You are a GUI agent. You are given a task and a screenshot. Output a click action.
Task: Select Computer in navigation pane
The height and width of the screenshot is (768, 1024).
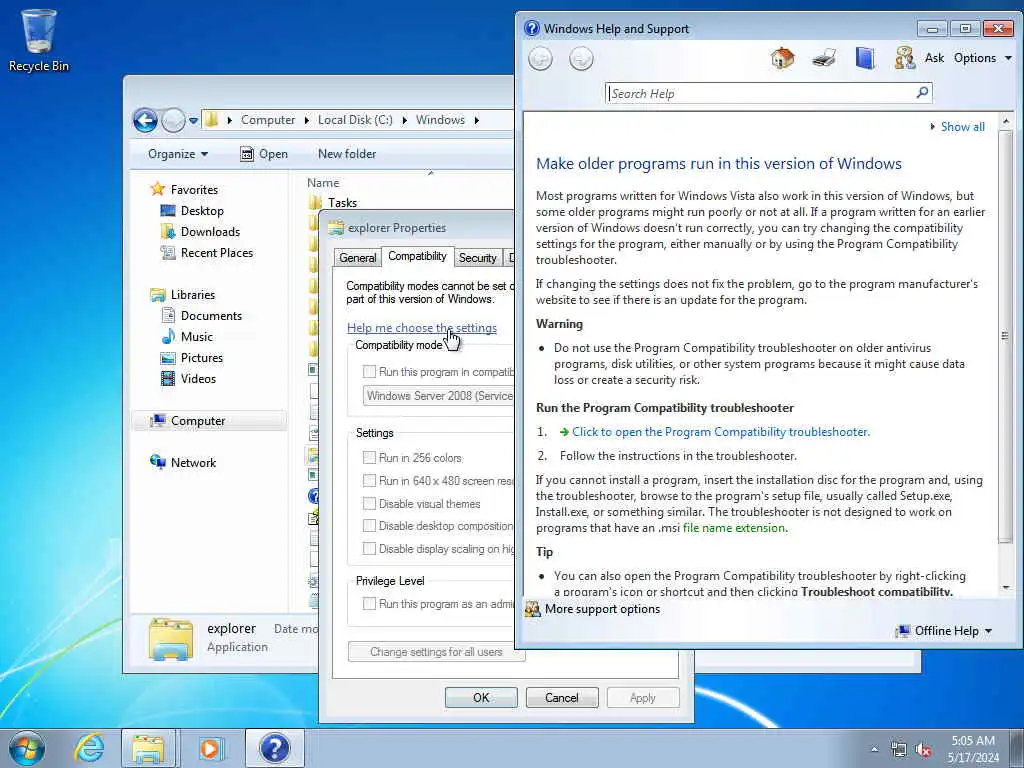tap(198, 421)
